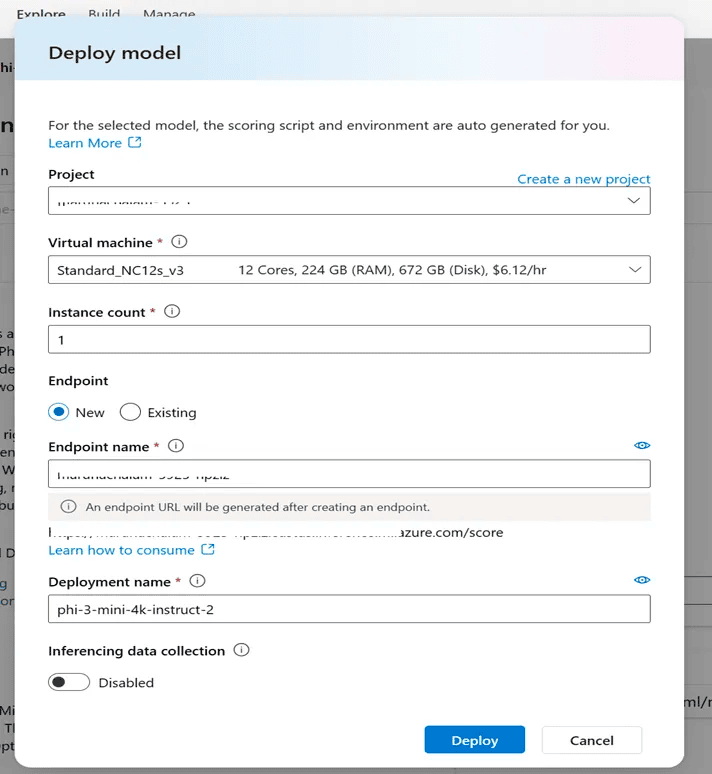The image size is (712, 774).
Task: Click the Deployment name field phi-3-mini-4k-instruct-2
Action: click(x=349, y=609)
